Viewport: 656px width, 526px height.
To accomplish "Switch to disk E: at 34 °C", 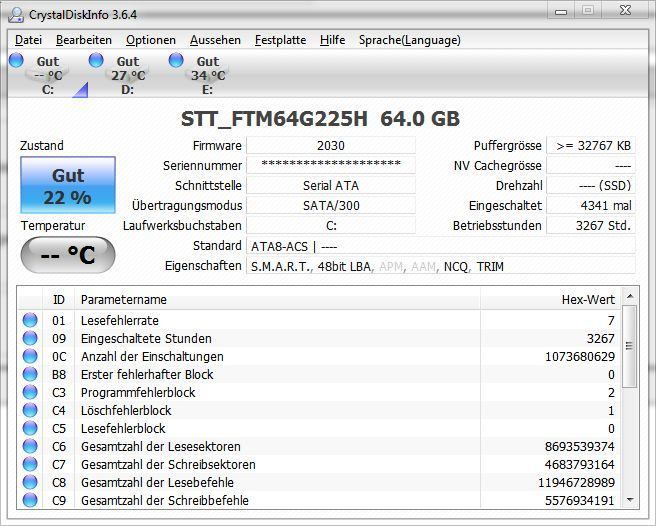I will (208, 75).
